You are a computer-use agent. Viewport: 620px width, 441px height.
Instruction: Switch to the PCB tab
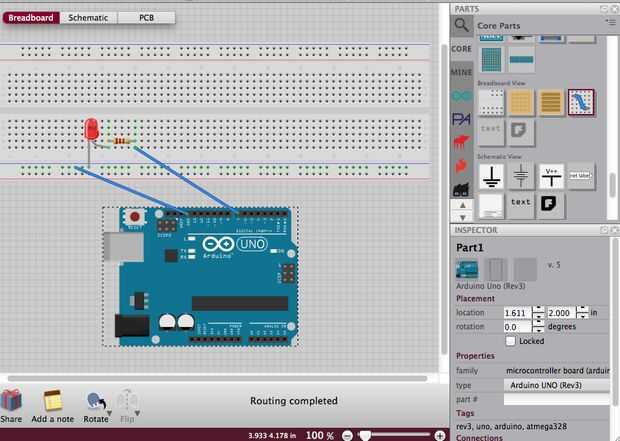point(146,18)
